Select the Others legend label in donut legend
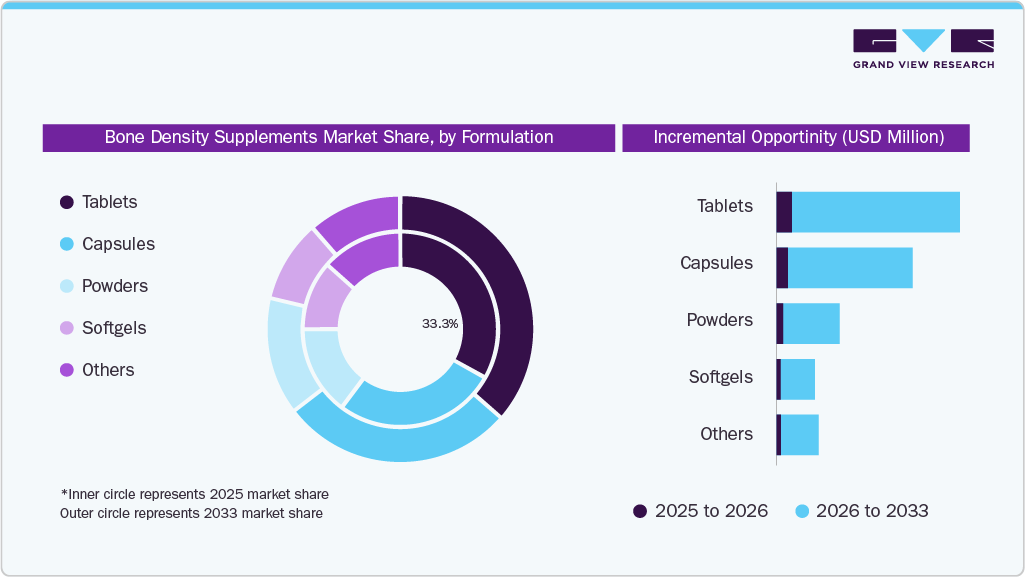Screen dimensions: 1025x577 108,370
